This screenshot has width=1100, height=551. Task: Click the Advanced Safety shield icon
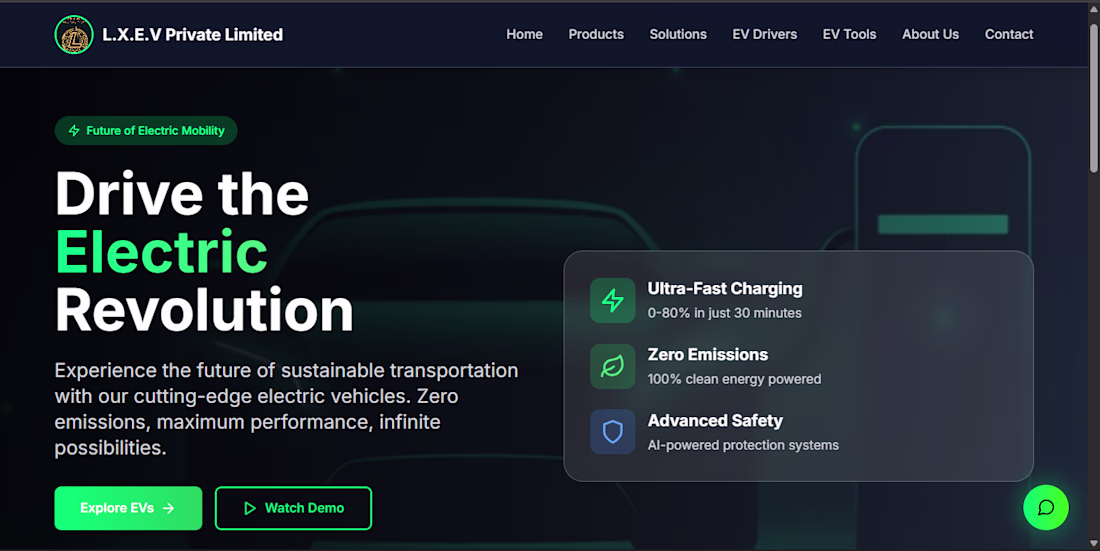point(612,432)
